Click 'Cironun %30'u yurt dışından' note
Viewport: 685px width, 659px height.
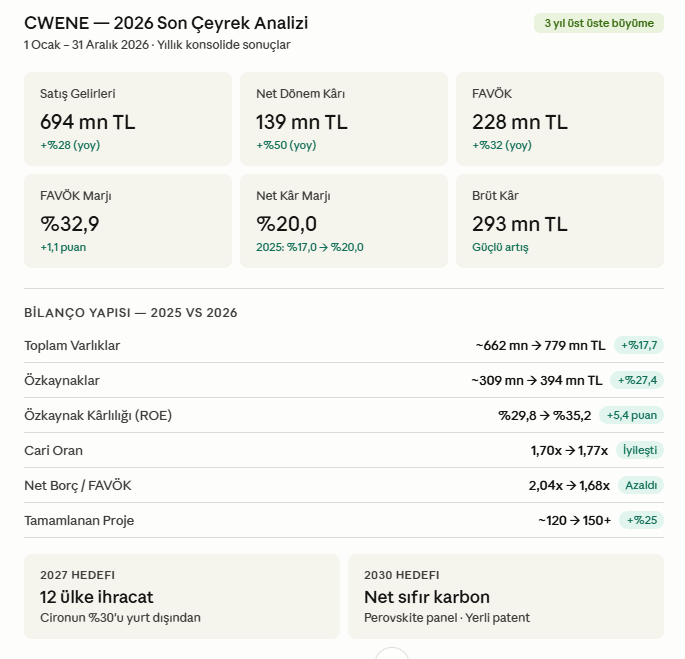(x=120, y=618)
